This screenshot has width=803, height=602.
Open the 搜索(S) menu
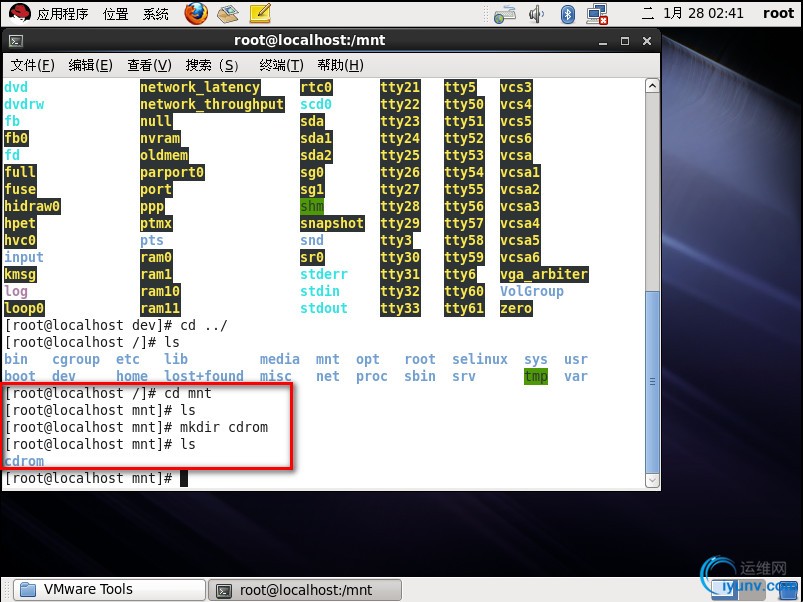click(212, 65)
